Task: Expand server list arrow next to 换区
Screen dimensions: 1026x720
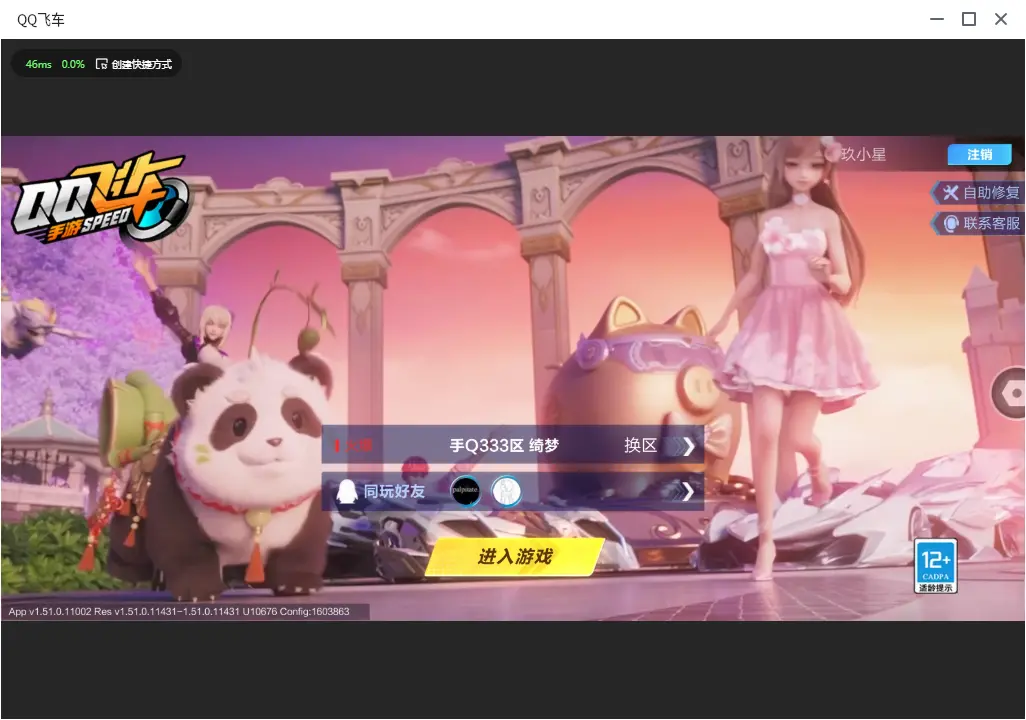Action: (688, 447)
